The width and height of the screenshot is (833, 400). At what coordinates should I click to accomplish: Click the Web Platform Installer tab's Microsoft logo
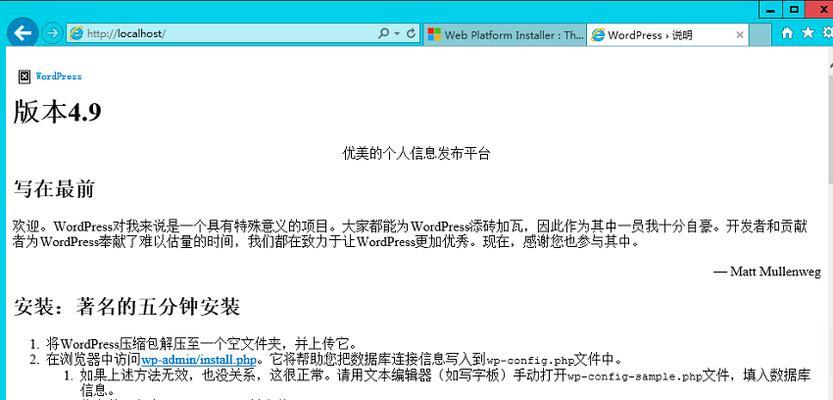tap(434, 35)
